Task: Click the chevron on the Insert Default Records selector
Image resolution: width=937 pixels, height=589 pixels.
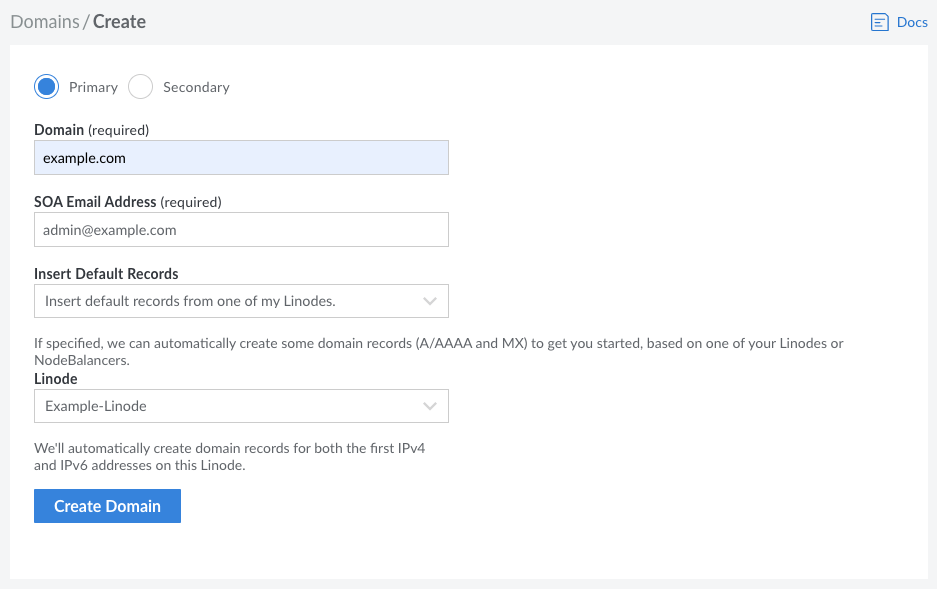Action: (x=431, y=301)
